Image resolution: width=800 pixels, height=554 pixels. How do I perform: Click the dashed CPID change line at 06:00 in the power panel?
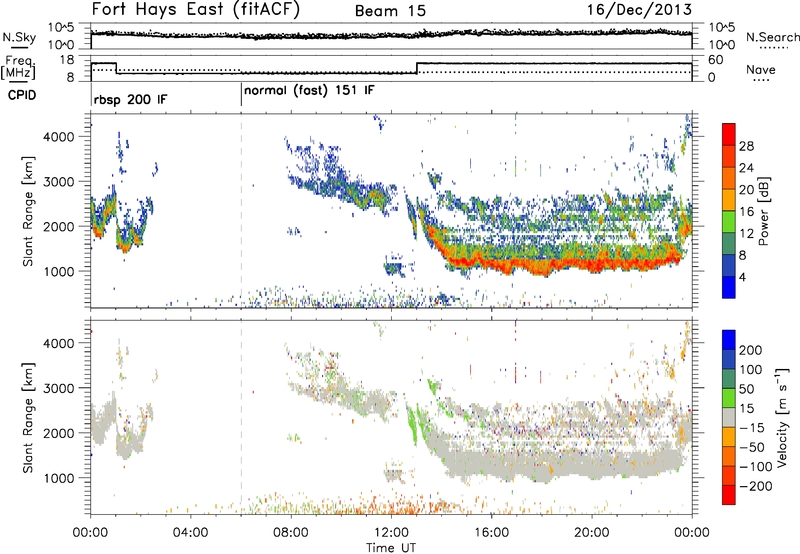coord(241,211)
